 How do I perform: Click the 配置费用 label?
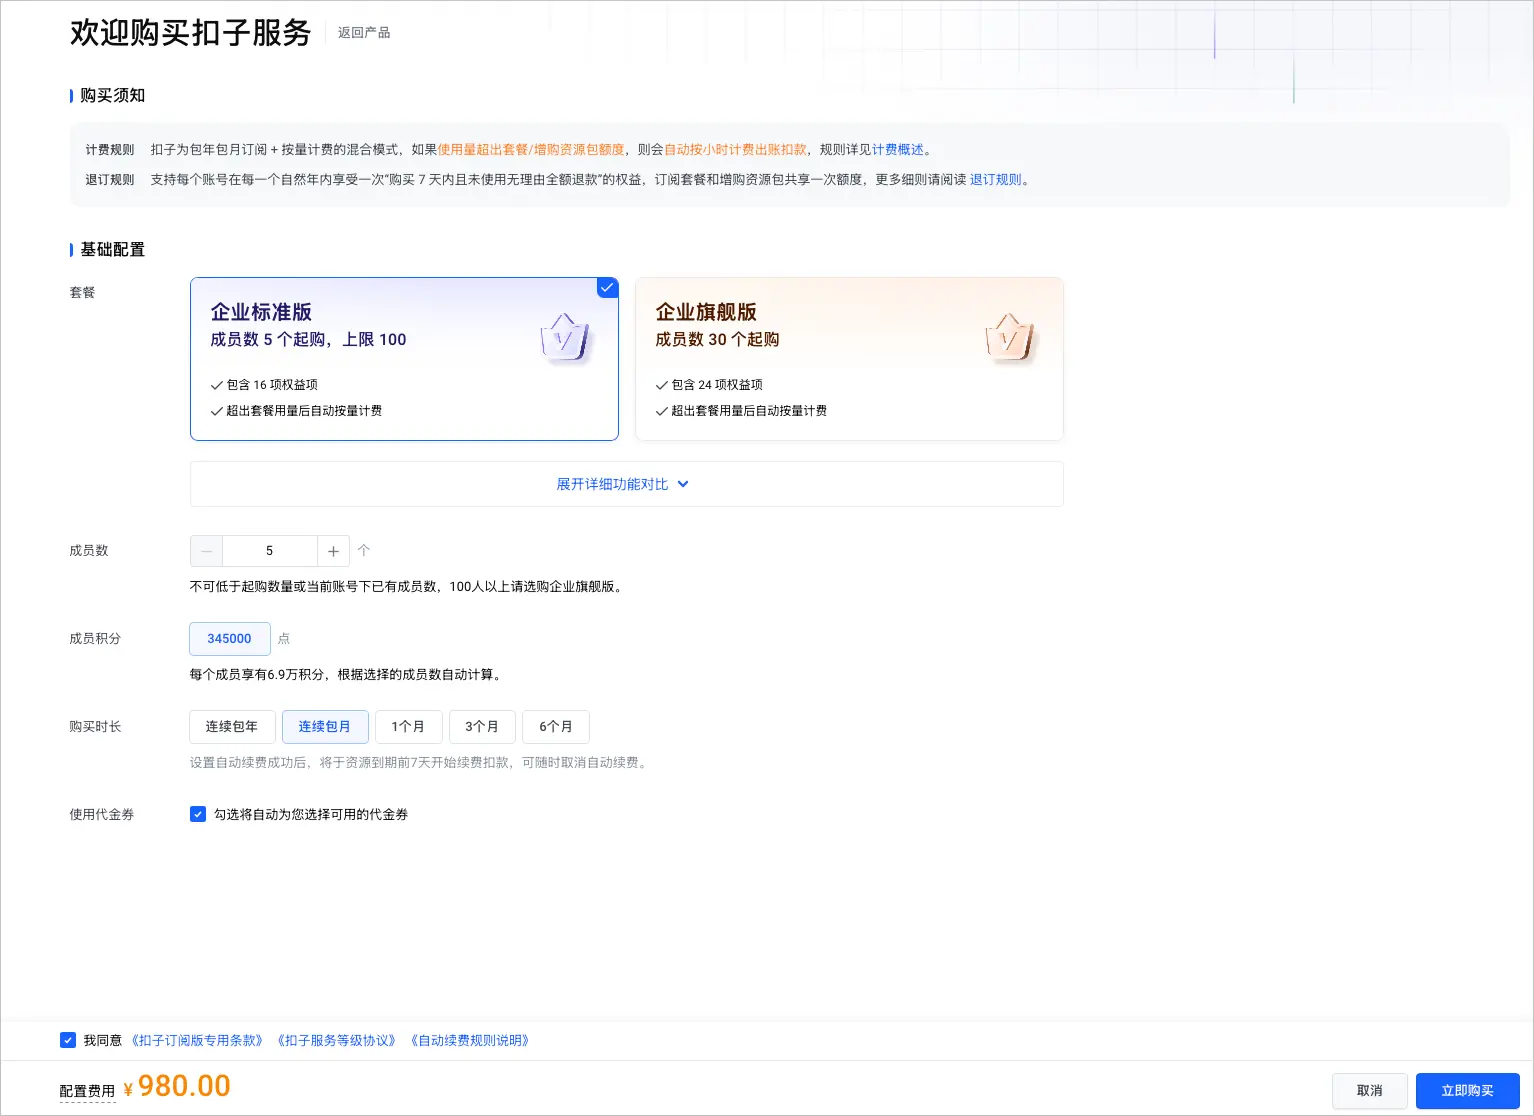[87, 1091]
